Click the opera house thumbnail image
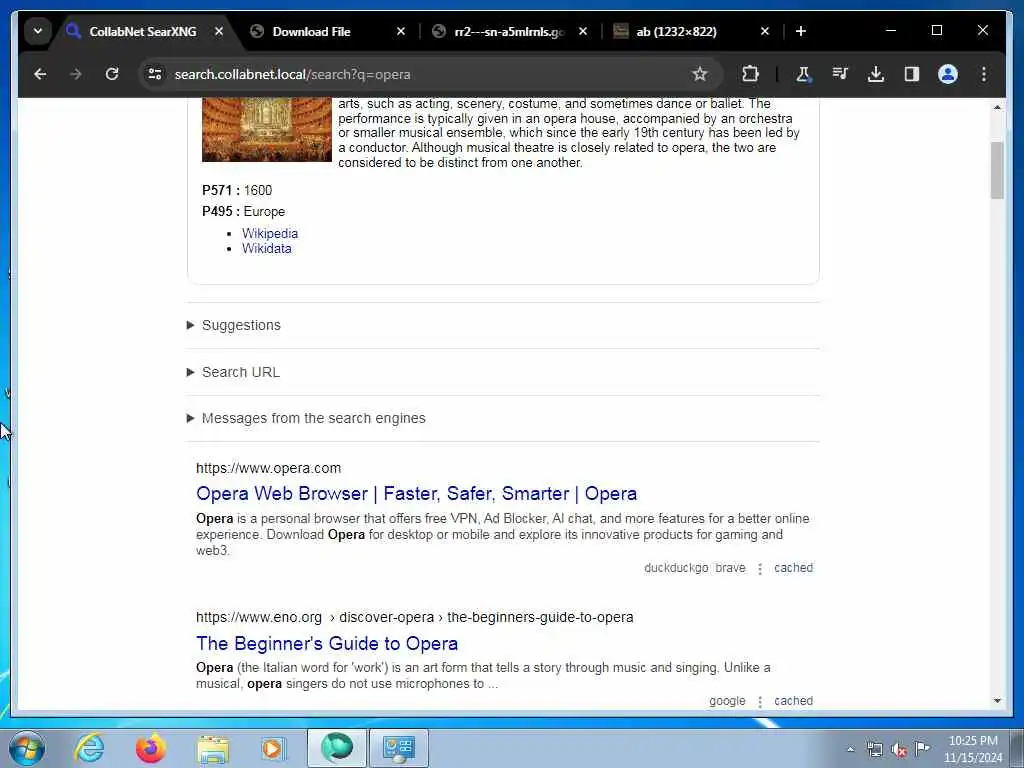 pyautogui.click(x=266, y=129)
